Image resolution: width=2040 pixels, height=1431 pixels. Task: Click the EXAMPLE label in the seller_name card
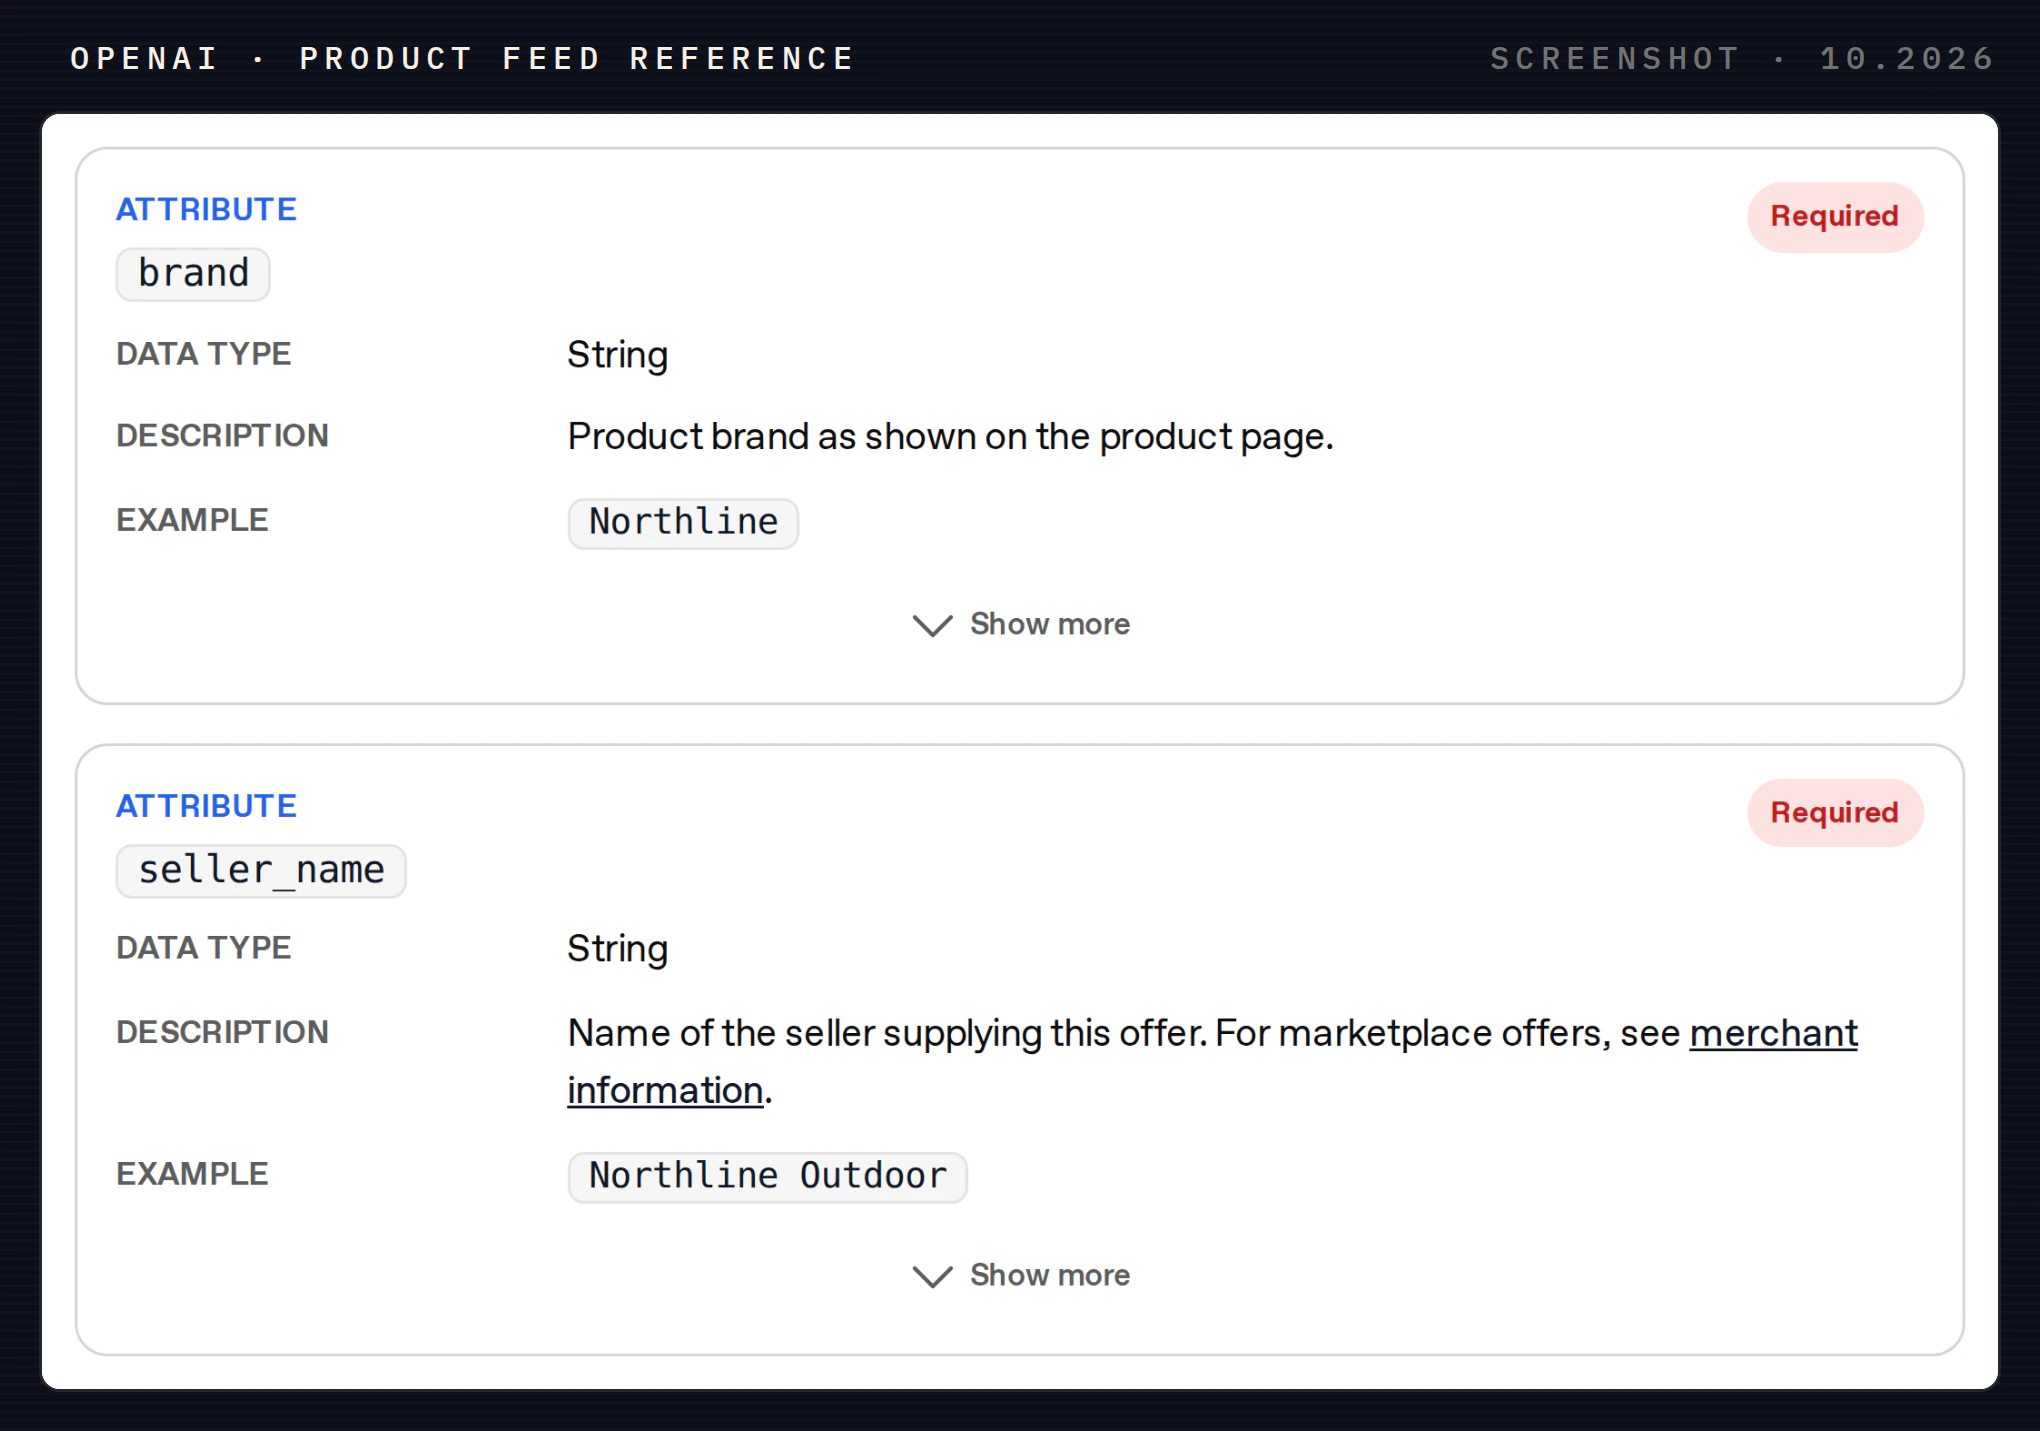tap(192, 1174)
